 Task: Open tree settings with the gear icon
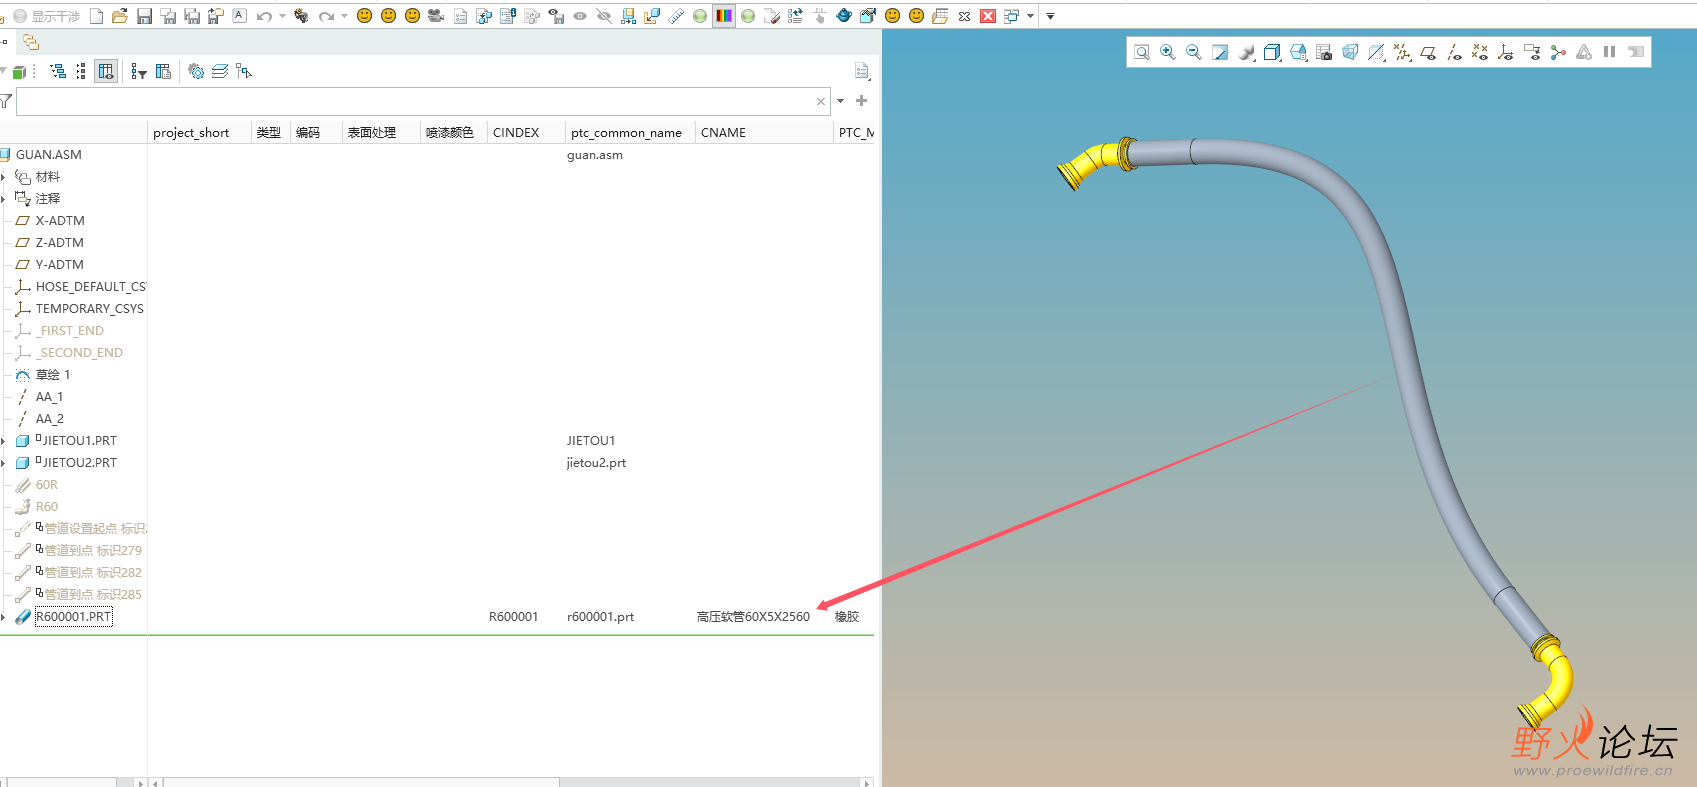pos(196,71)
